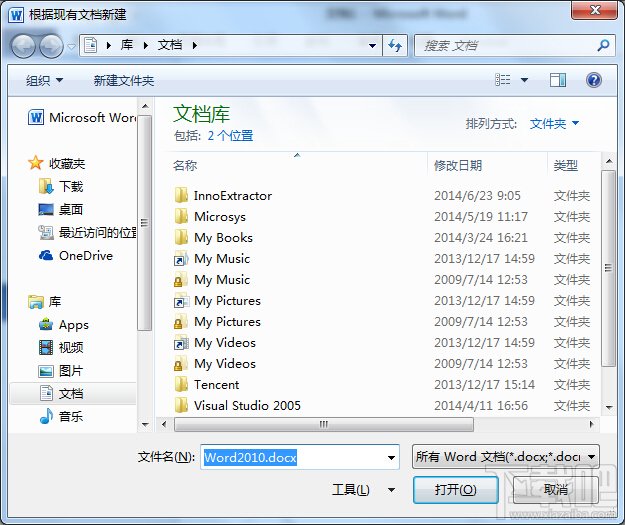Click the file list scroll up arrow
This screenshot has height=525, width=625.
click(x=609, y=161)
